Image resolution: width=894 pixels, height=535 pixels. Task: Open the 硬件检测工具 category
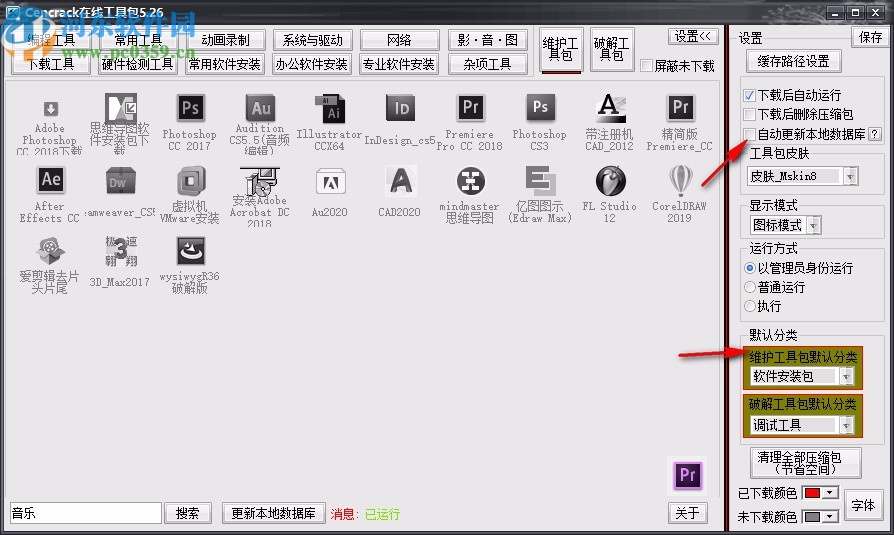click(137, 64)
